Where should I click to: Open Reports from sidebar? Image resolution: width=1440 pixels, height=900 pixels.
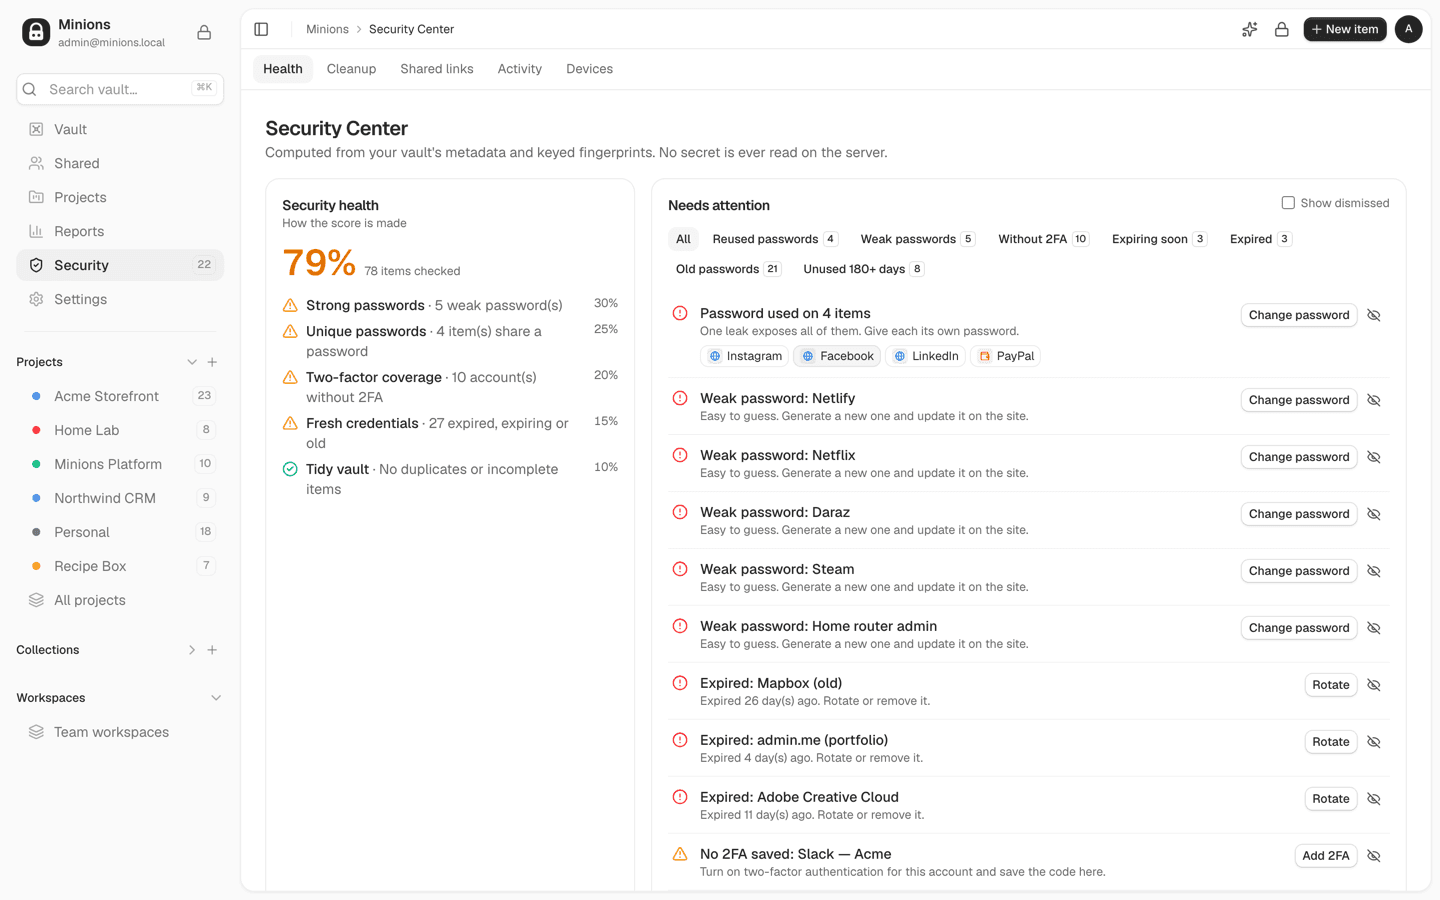(x=120, y=231)
